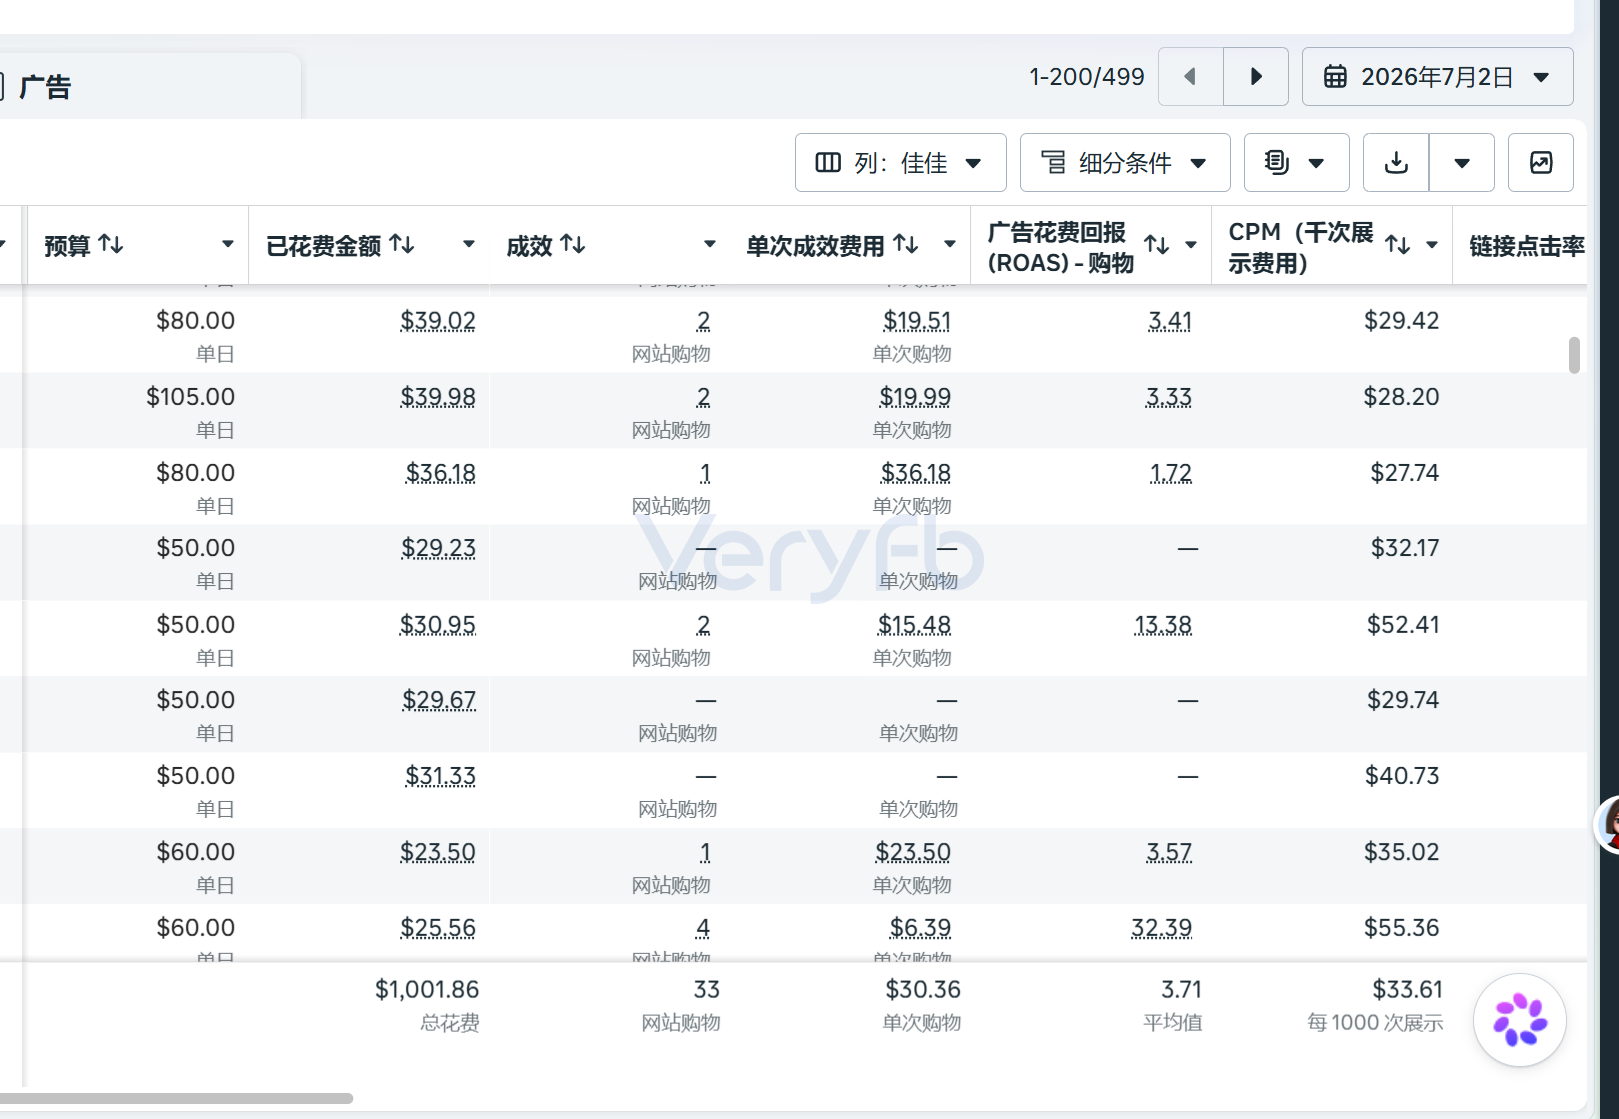This screenshot has width=1619, height=1119.
Task: Click the vertical table scrollbar thumb
Action: coord(1574,355)
